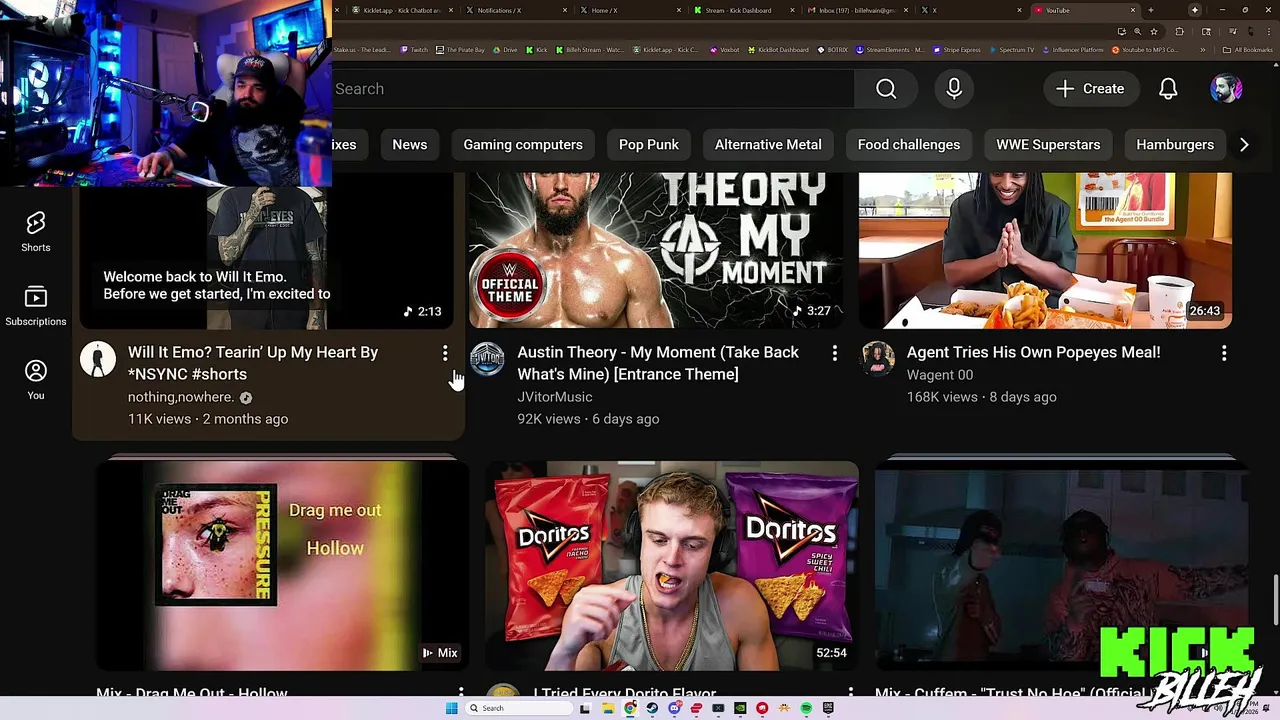Play Austin Theory entrance theme thumbnail

(655, 250)
